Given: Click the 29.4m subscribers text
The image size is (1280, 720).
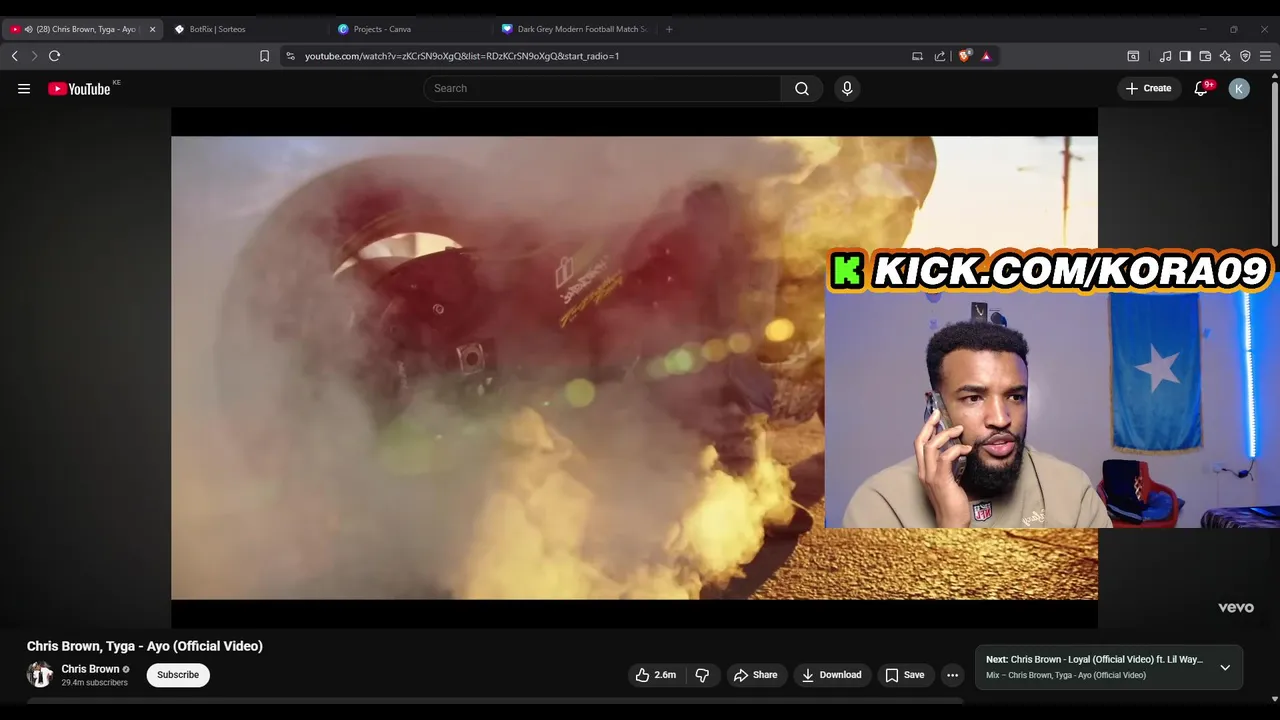Looking at the screenshot, I should click(94, 683).
